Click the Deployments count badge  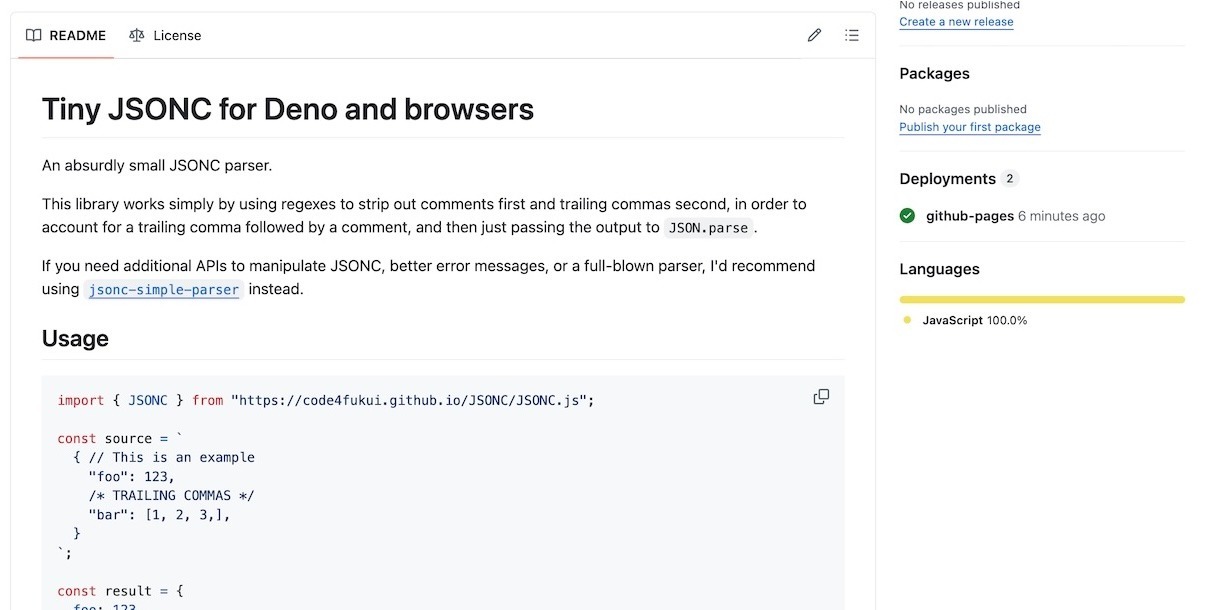click(1010, 179)
